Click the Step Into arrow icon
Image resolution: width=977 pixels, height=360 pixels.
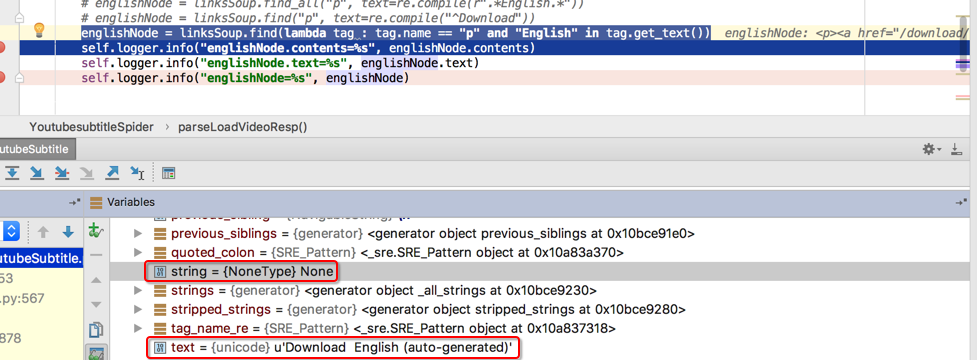point(37,173)
